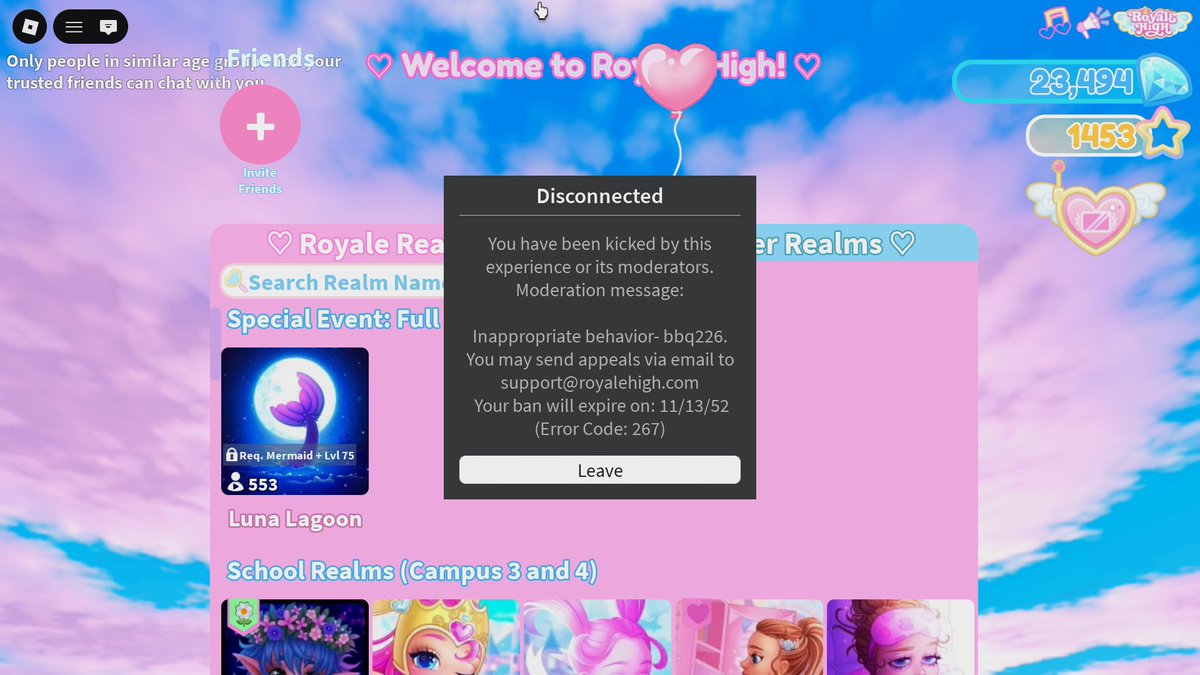Open the ginger ponytail girl realm thumbnail
This screenshot has height=675, width=1200.
click(749, 637)
